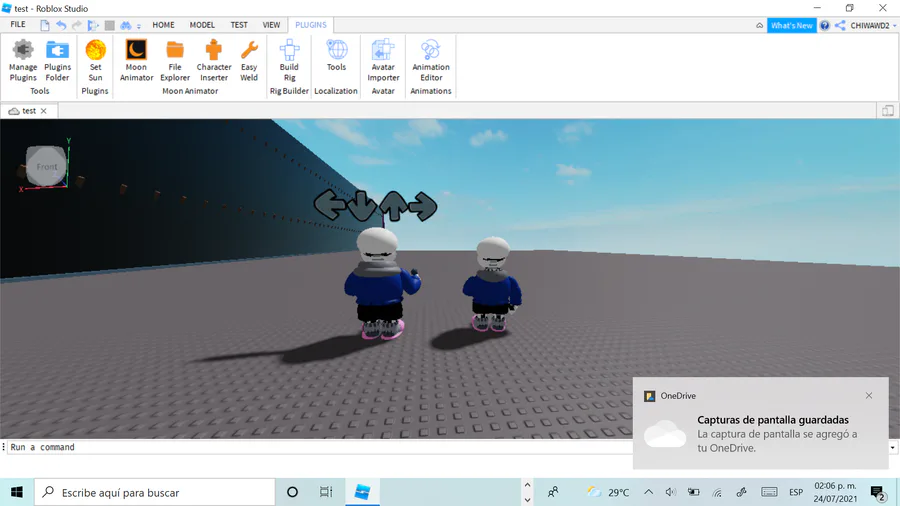
Task: Open Cortana circle icon
Action: [x=292, y=492]
